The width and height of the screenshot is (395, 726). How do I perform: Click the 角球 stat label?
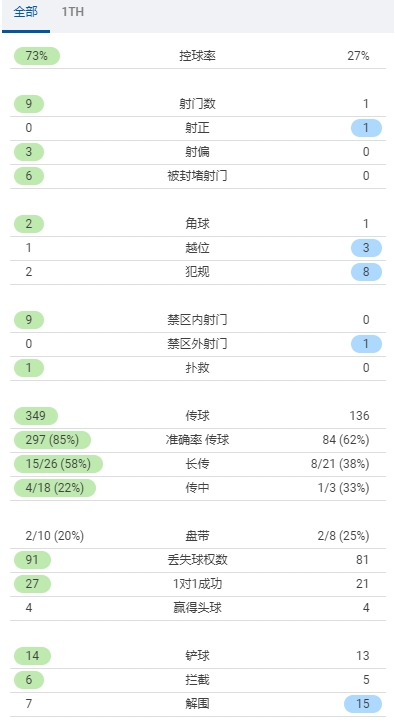[197, 224]
